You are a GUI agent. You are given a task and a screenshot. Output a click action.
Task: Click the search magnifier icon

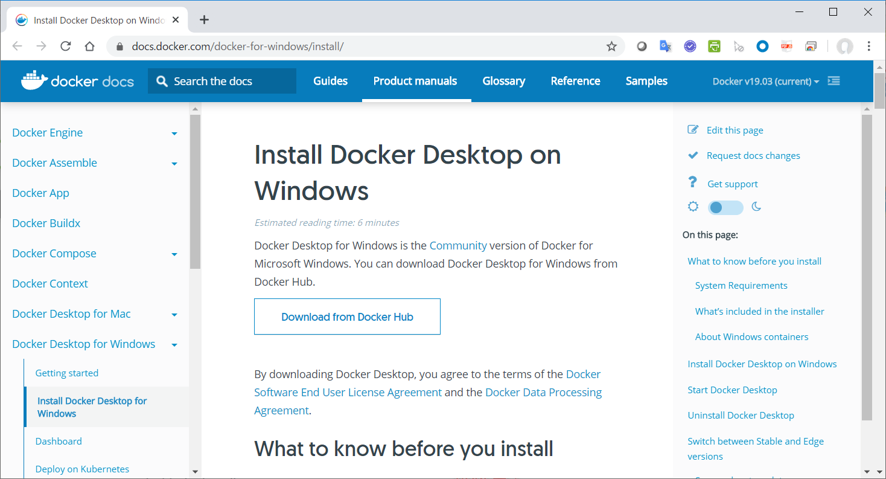(x=162, y=81)
